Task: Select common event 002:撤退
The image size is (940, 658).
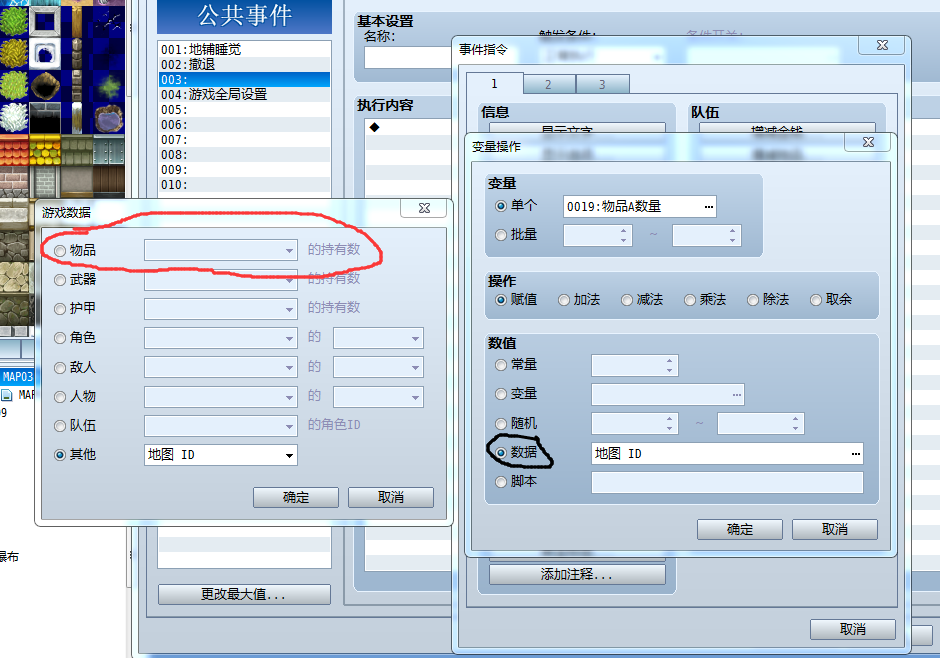Action: click(245, 64)
